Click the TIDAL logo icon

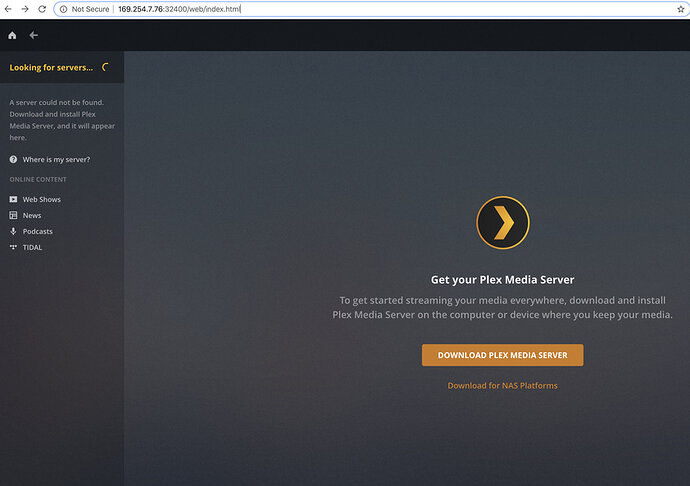pyautogui.click(x=13, y=247)
